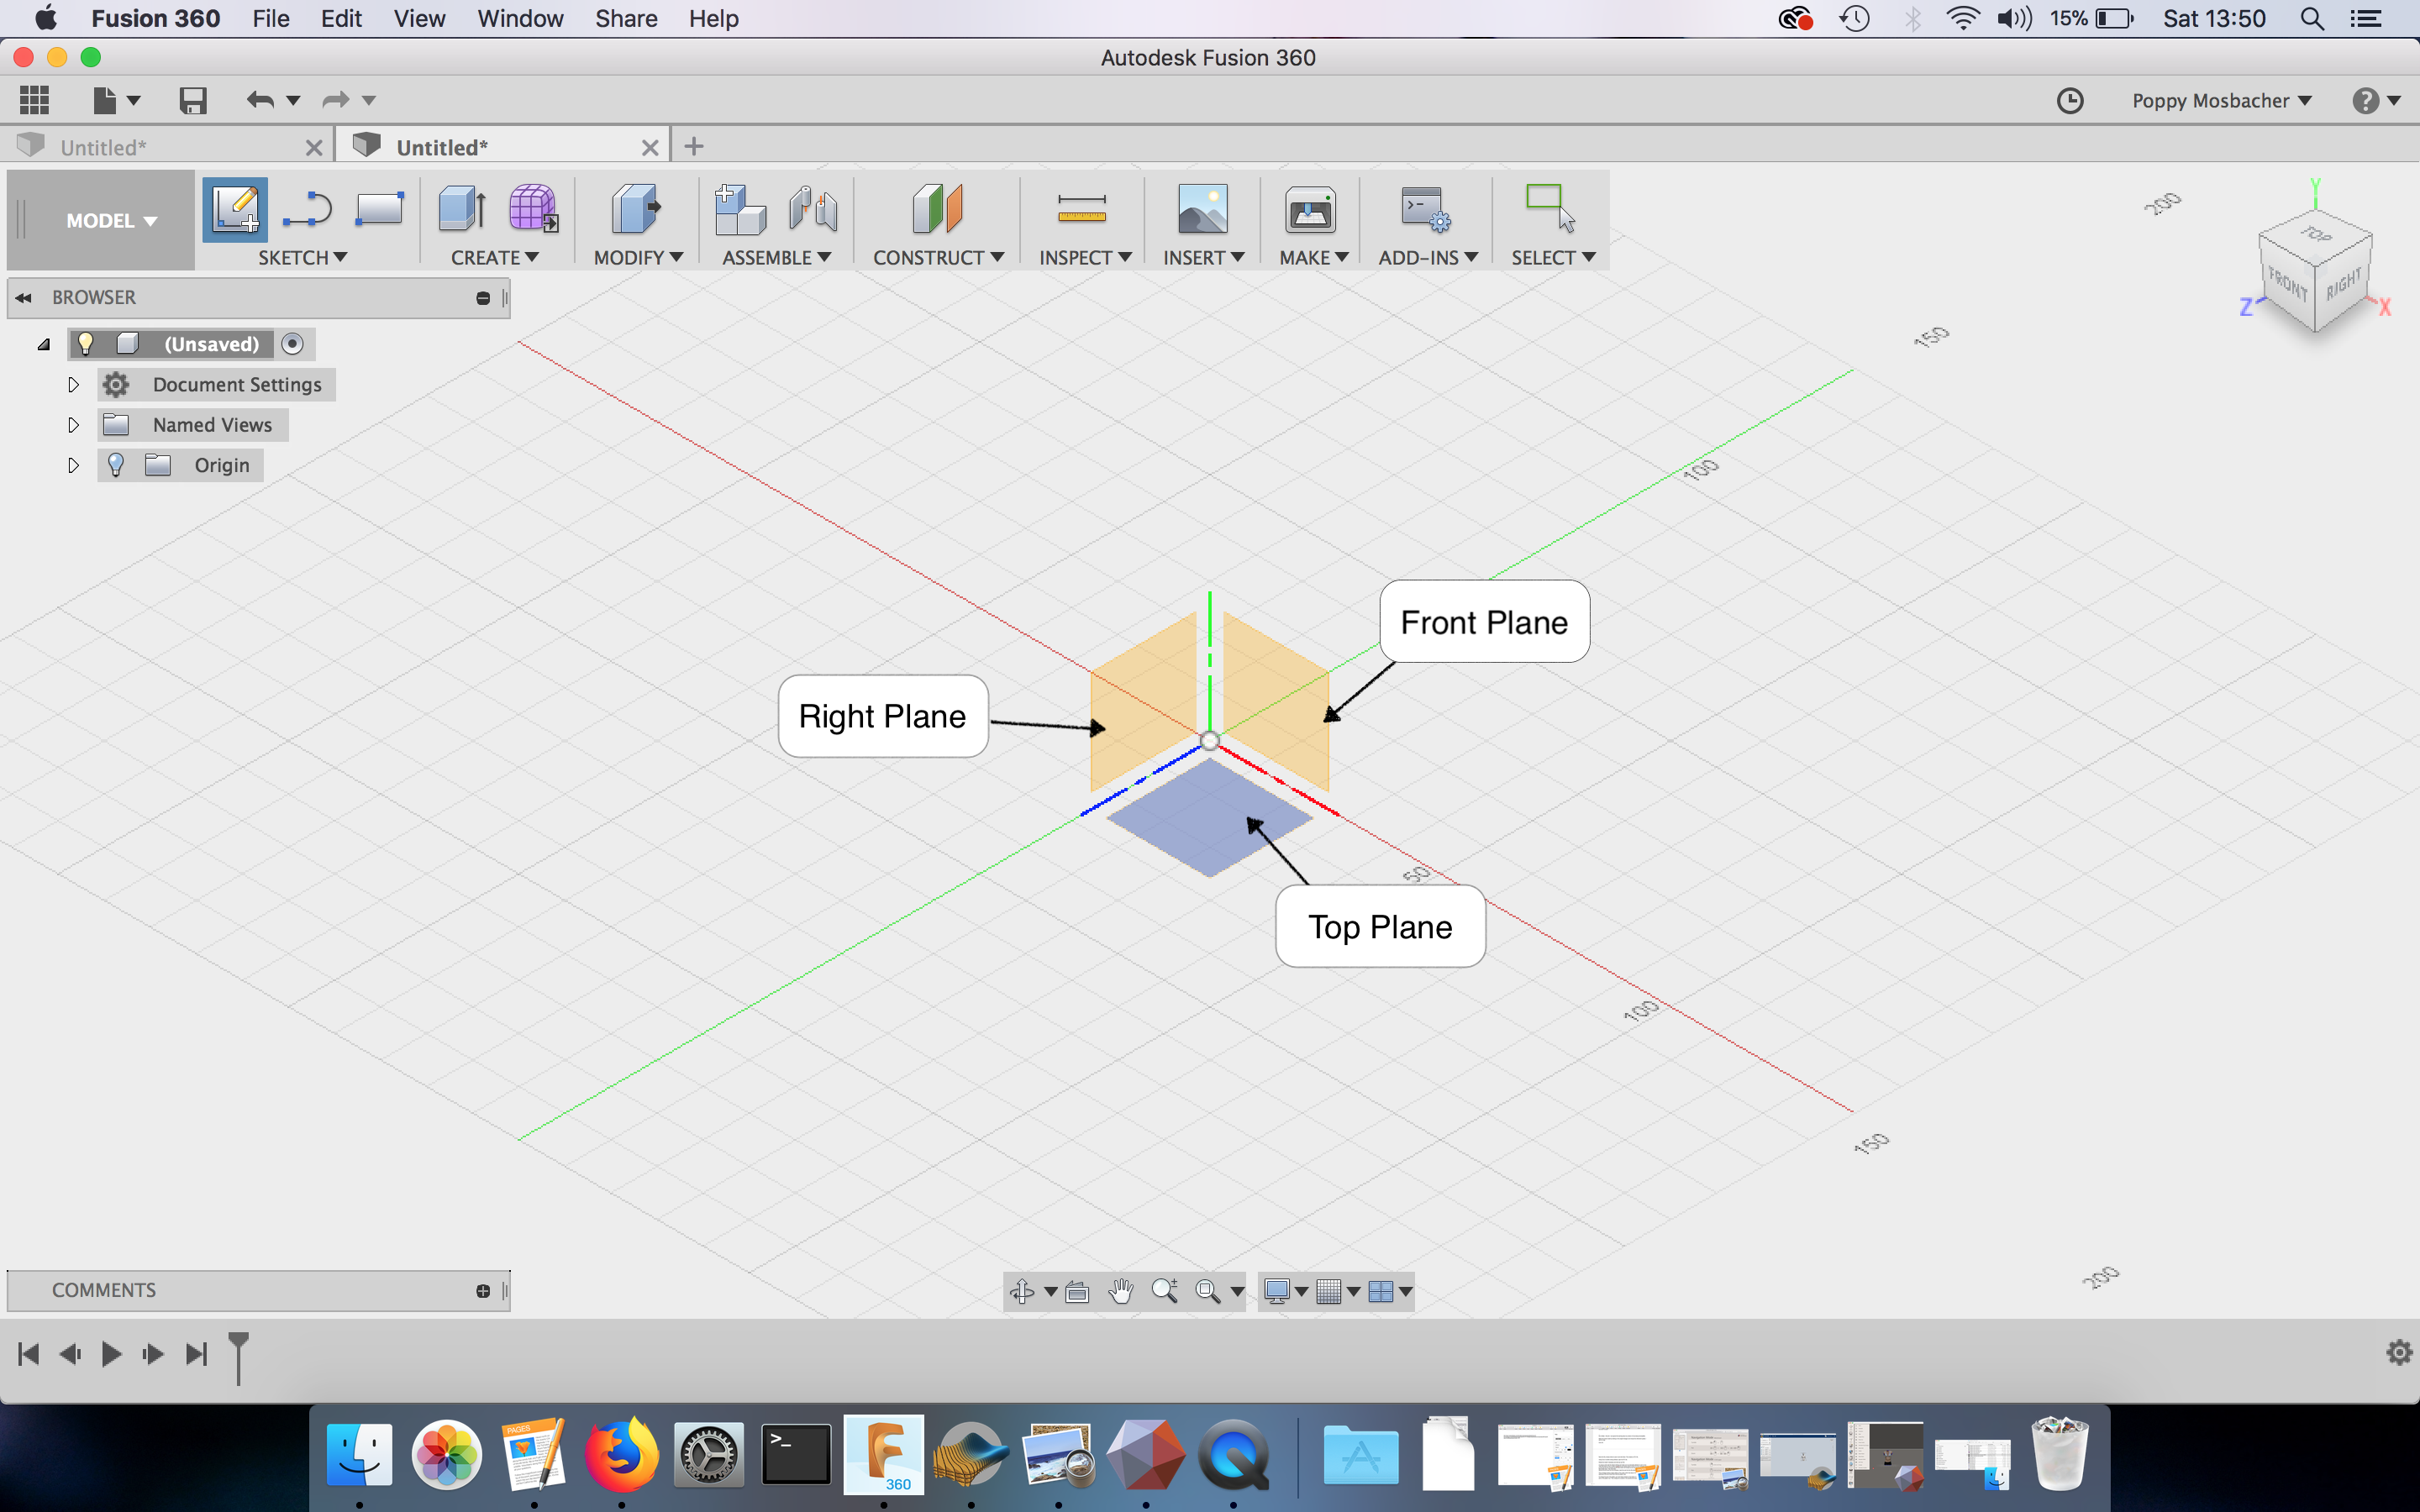Viewport: 2420px width, 1512px height.
Task: Expand the Named Views folder
Action: [x=73, y=424]
